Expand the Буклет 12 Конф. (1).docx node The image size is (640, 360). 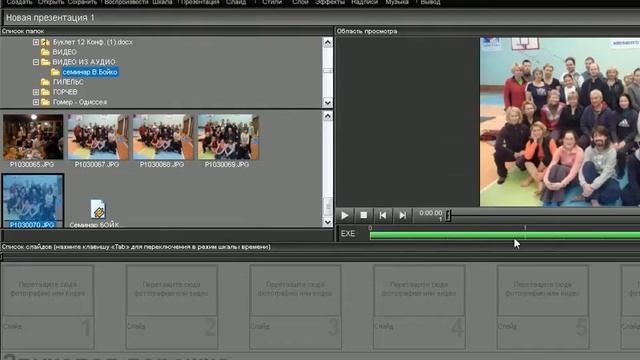point(36,42)
